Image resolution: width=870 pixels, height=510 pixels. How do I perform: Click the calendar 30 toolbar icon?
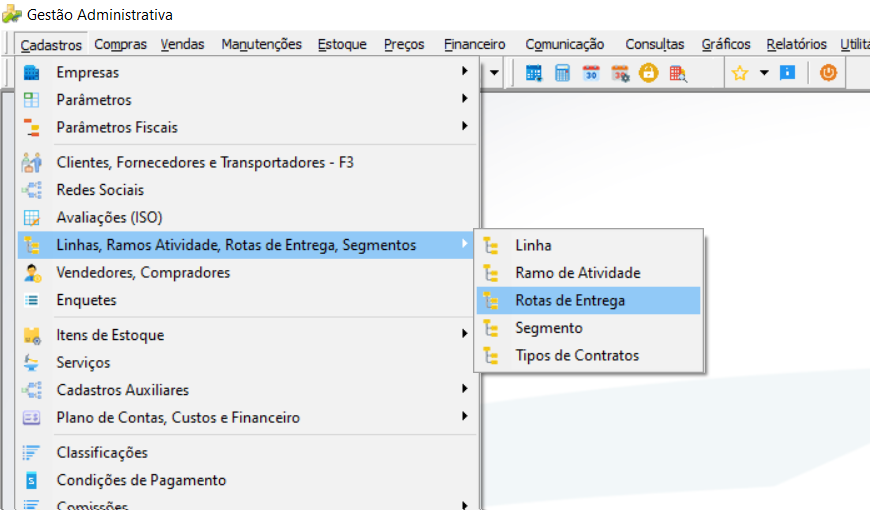click(x=591, y=73)
